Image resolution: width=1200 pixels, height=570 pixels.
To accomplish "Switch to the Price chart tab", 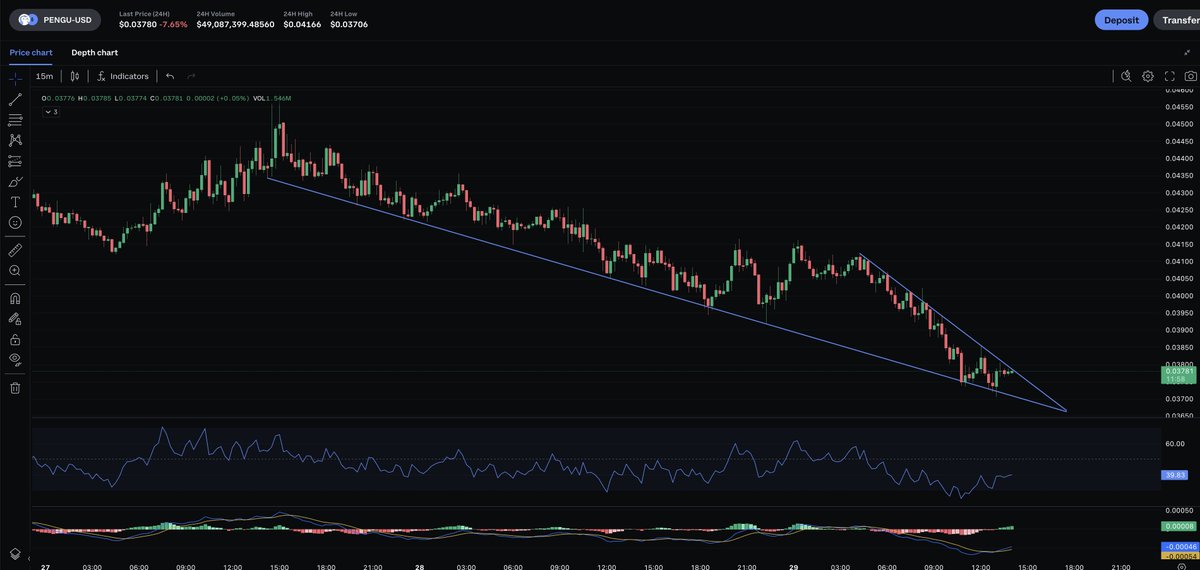I will click(31, 52).
